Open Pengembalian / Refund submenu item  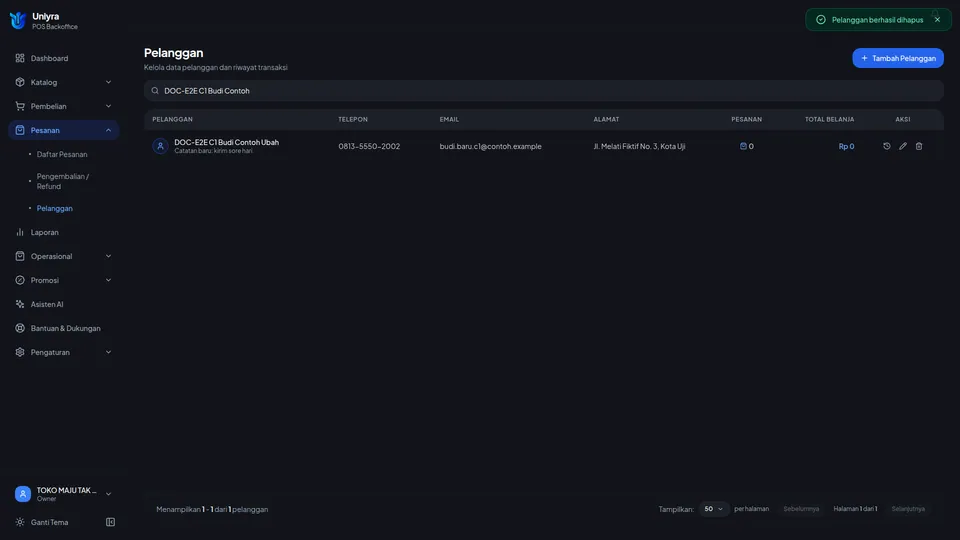coord(62,181)
